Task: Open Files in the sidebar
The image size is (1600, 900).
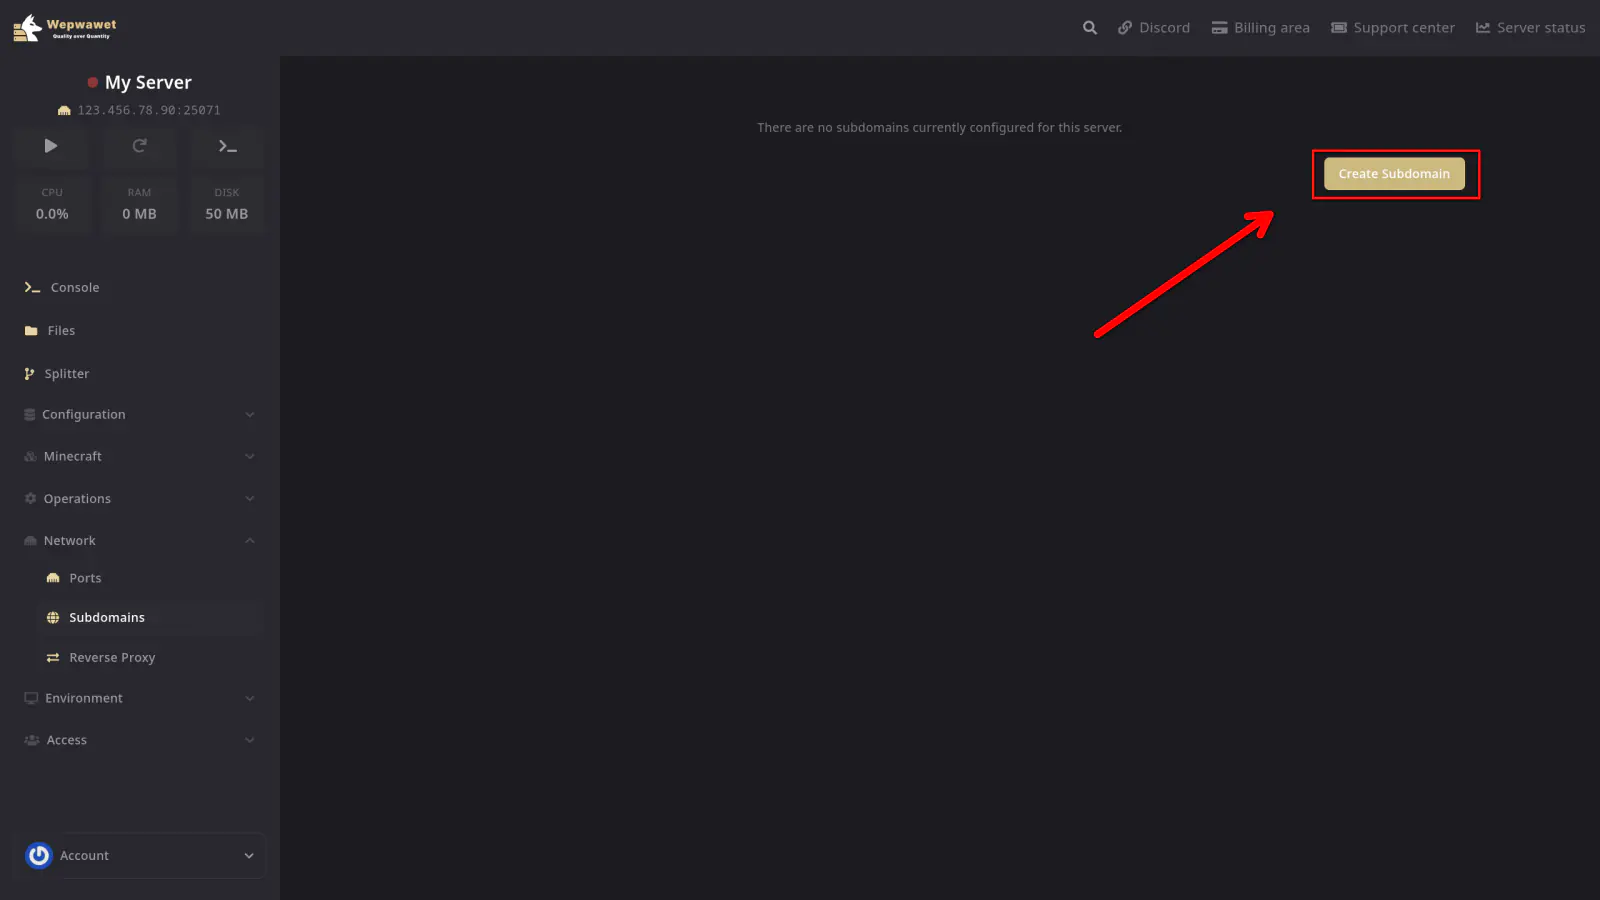Action: 61,331
